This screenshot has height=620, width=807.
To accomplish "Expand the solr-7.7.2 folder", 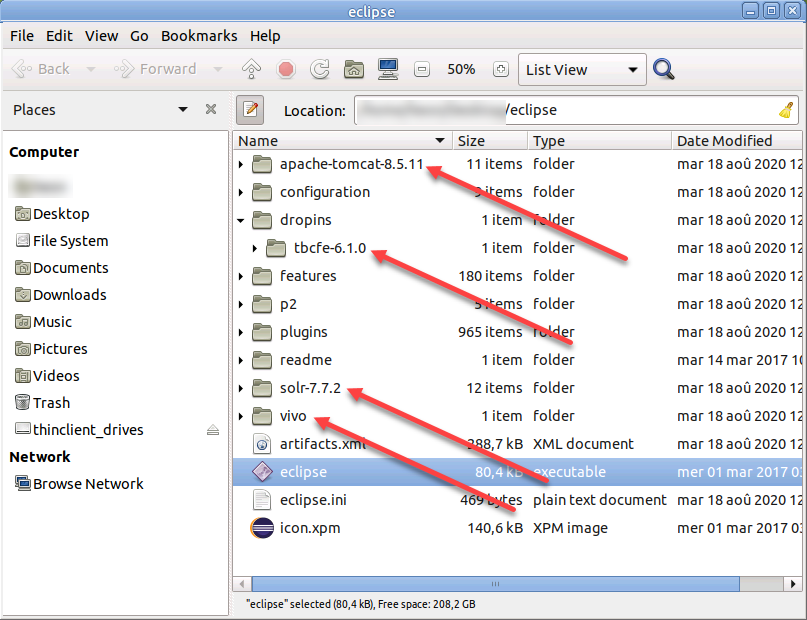I will [241, 388].
